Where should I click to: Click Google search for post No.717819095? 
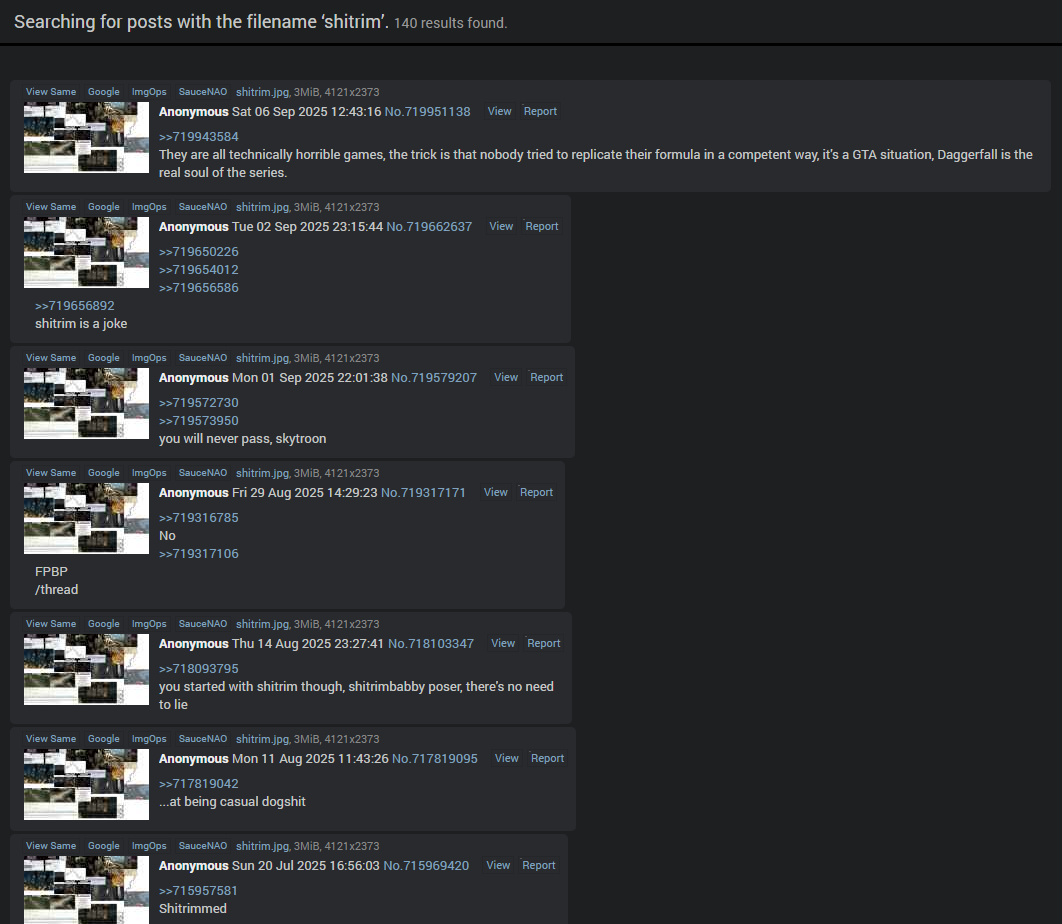pyautogui.click(x=104, y=740)
